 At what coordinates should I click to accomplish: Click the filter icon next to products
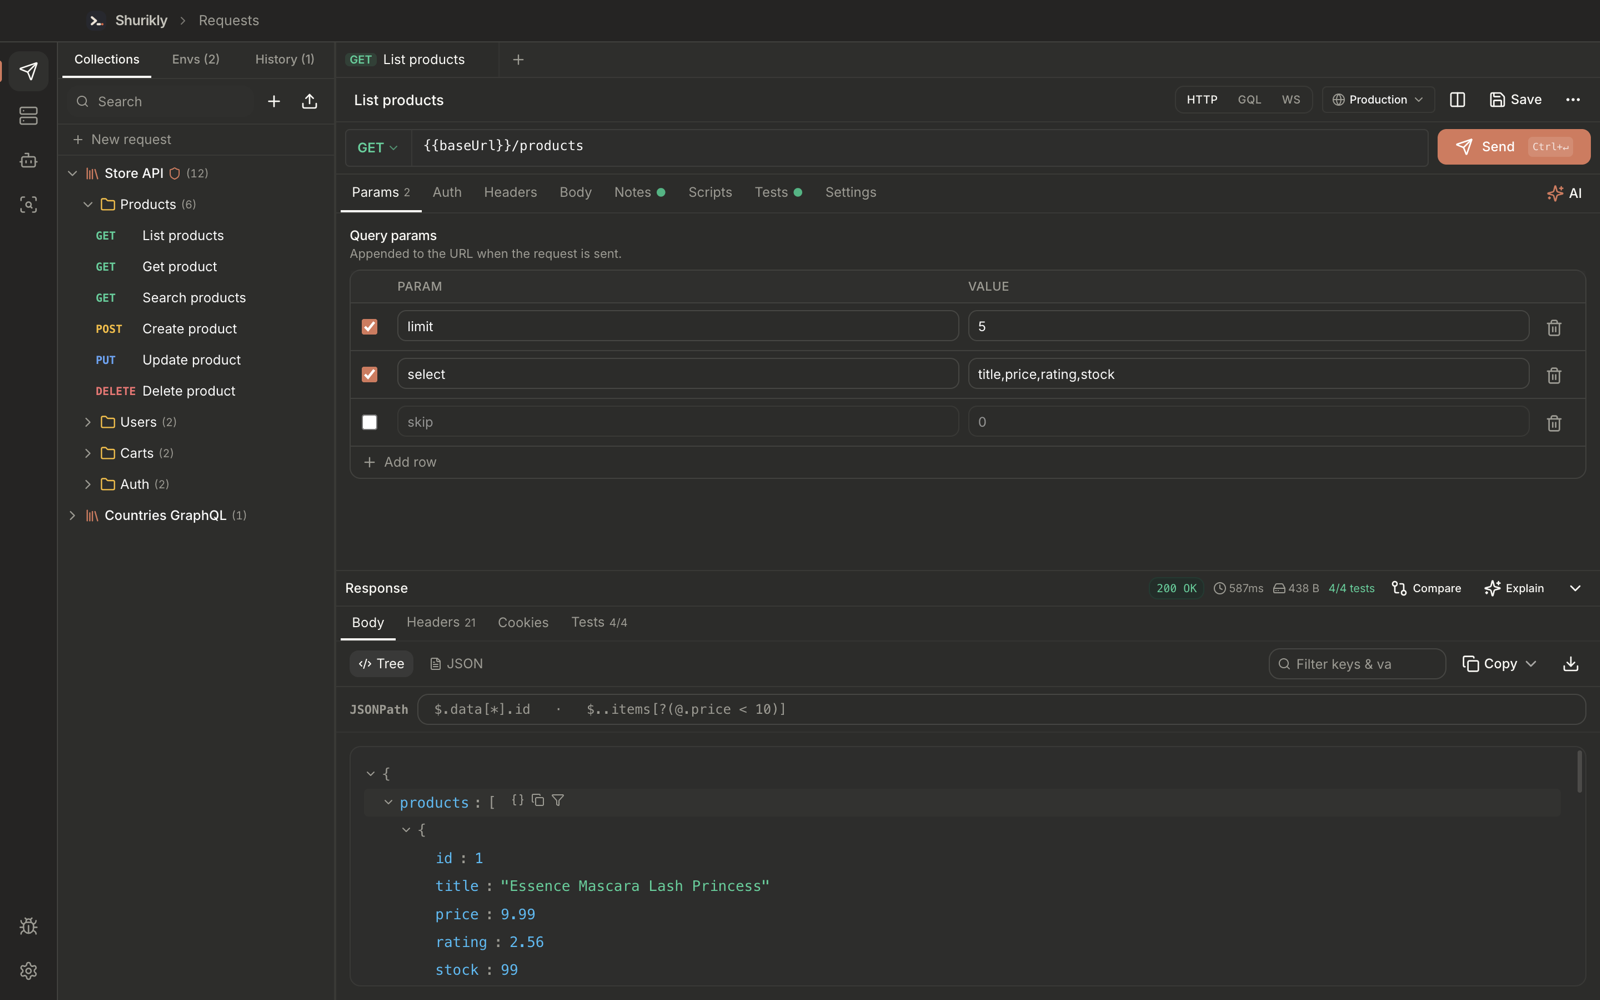558,800
